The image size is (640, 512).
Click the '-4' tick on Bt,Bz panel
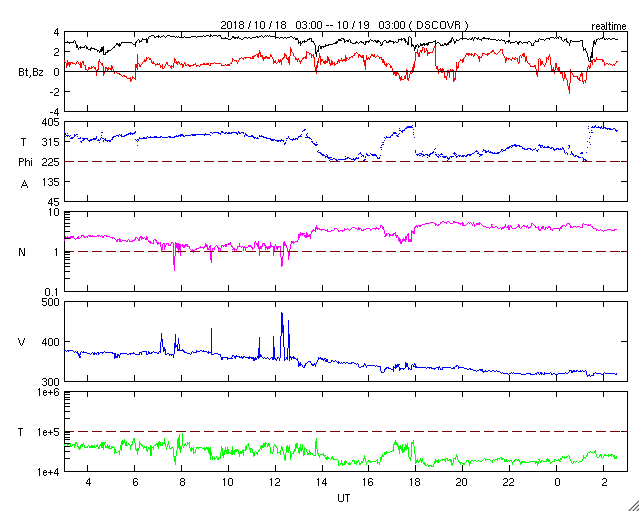(x=55, y=112)
